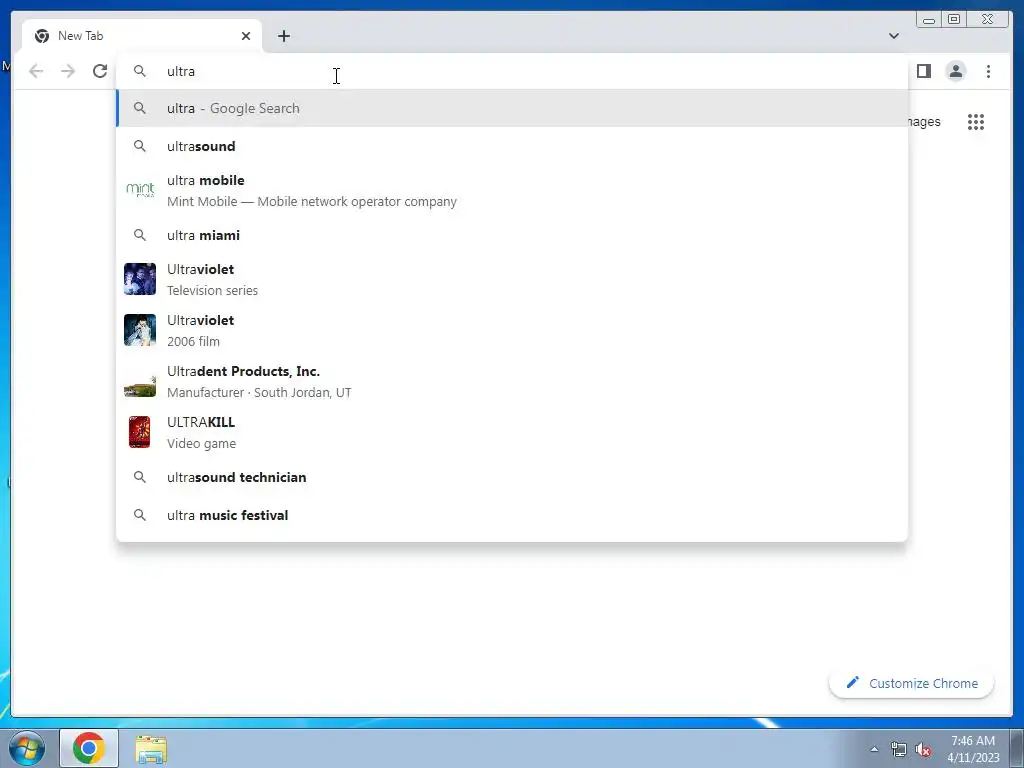
Task: Click Chrome icon in the taskbar
Action: tap(89, 748)
